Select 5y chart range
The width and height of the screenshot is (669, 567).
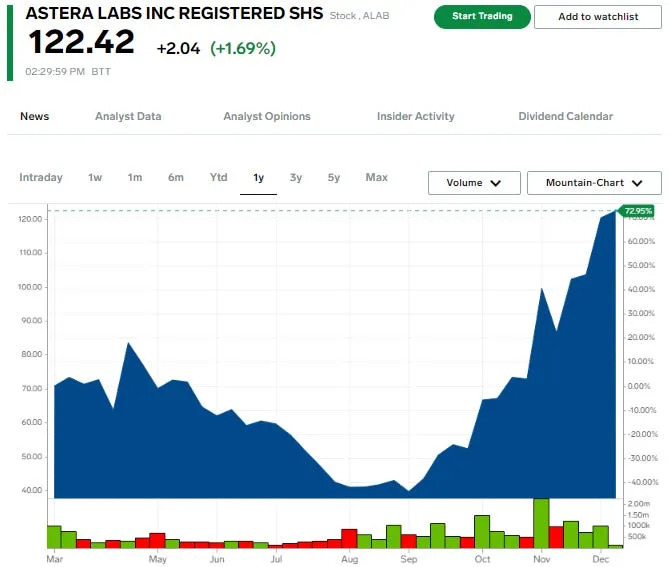point(334,177)
